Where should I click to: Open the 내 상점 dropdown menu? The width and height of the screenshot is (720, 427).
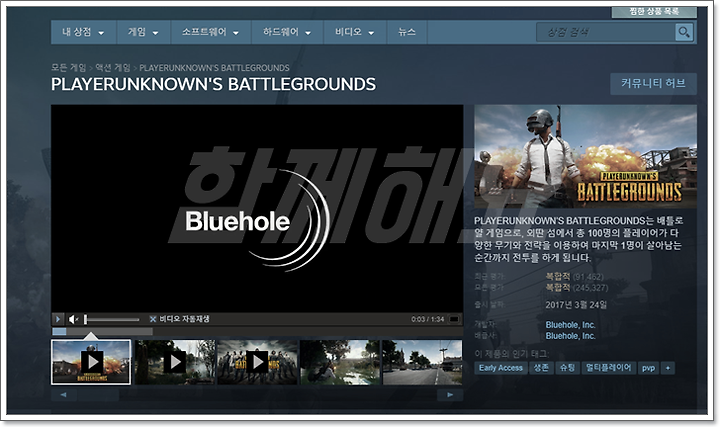point(84,32)
